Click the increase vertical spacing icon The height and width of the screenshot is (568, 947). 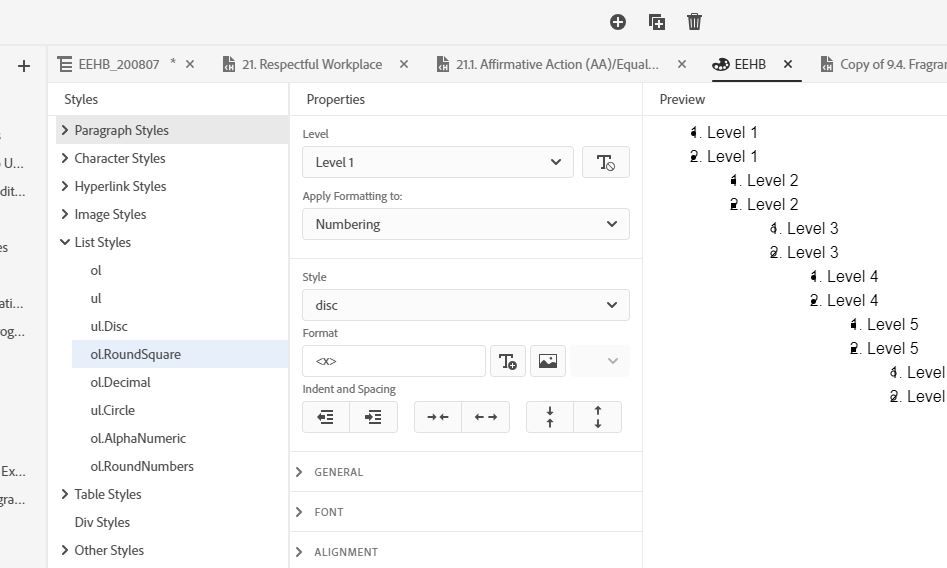[598, 417]
